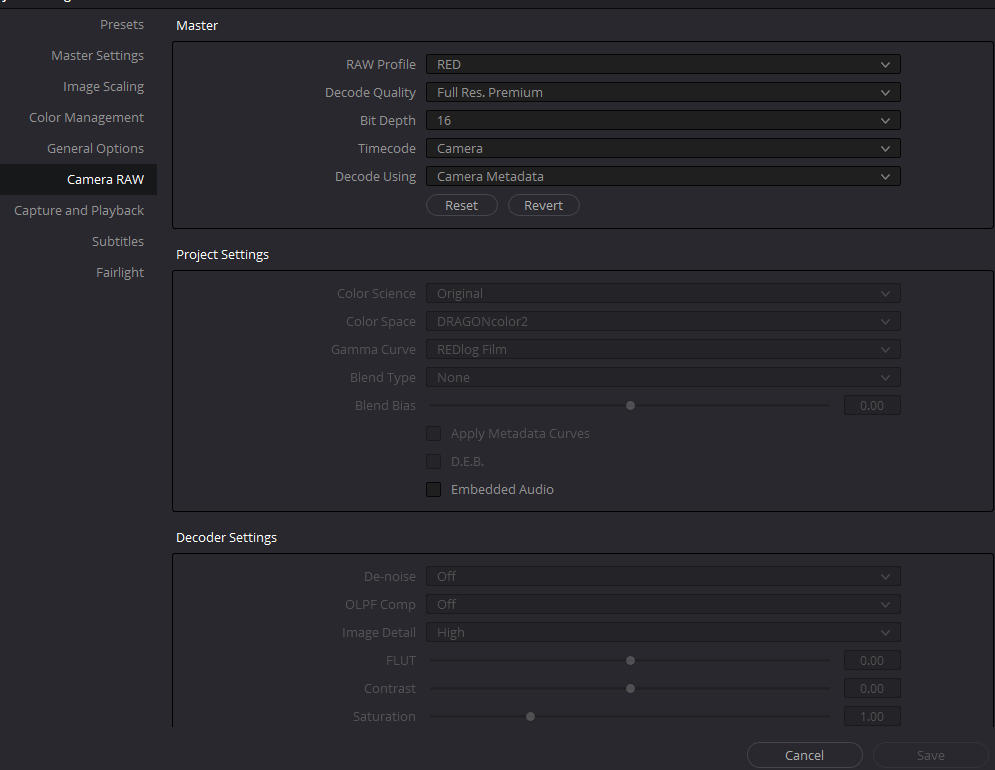Click the Reset button
The height and width of the screenshot is (770, 995).
tap(461, 205)
